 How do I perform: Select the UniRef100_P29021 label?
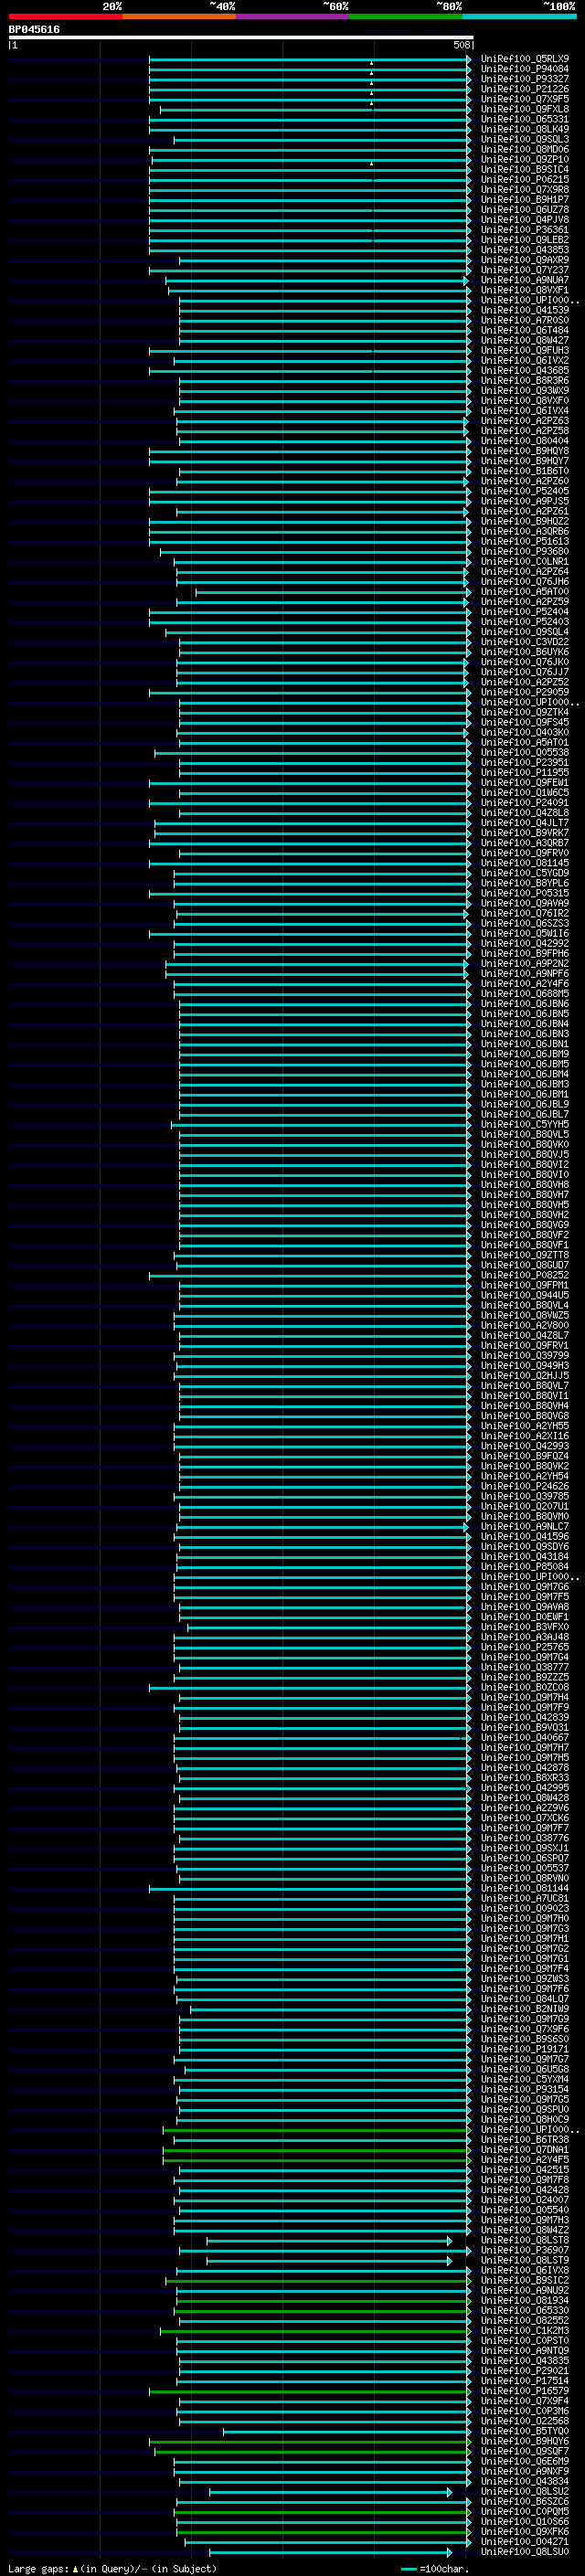(525, 2370)
